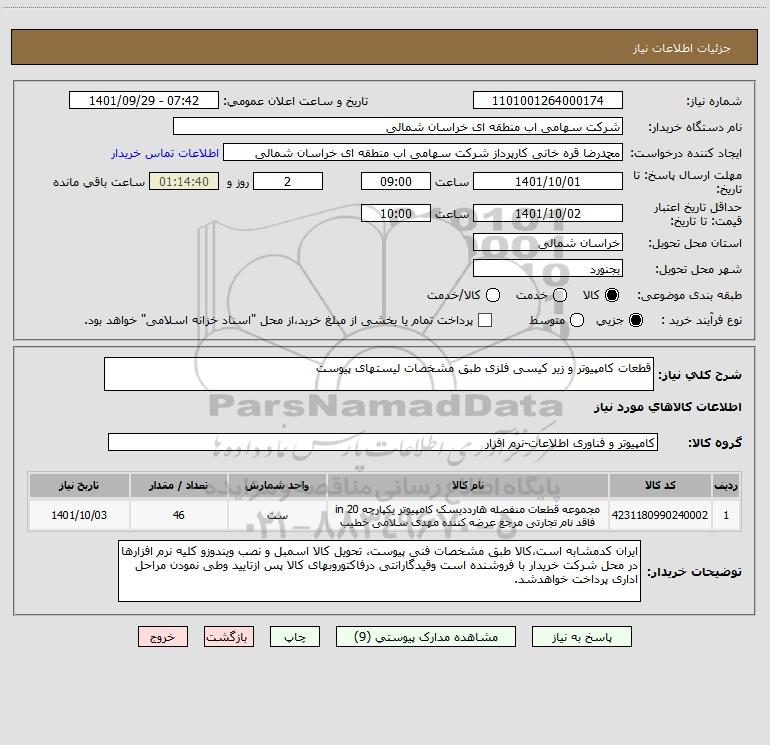Select the جزیی purchase type radio

[635, 320]
